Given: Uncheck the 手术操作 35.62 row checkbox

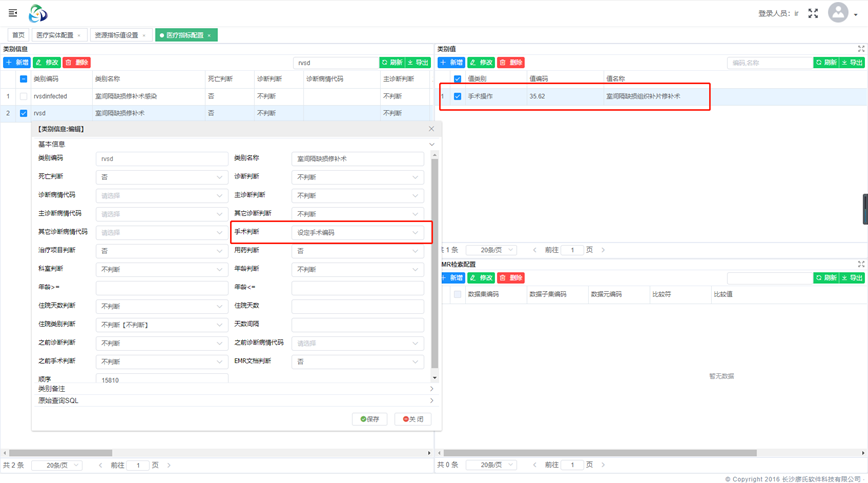Looking at the screenshot, I should click(457, 96).
